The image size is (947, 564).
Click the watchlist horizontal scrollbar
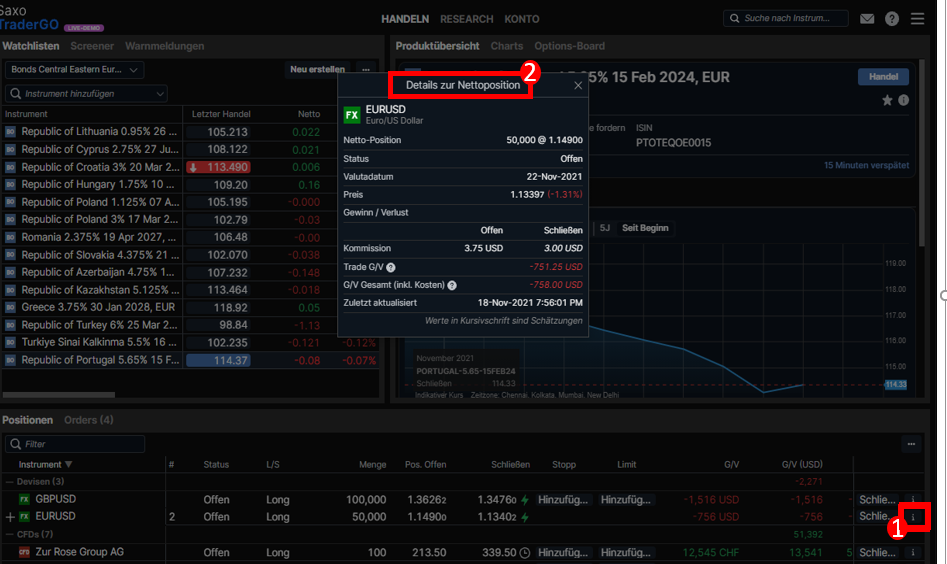click(x=59, y=395)
